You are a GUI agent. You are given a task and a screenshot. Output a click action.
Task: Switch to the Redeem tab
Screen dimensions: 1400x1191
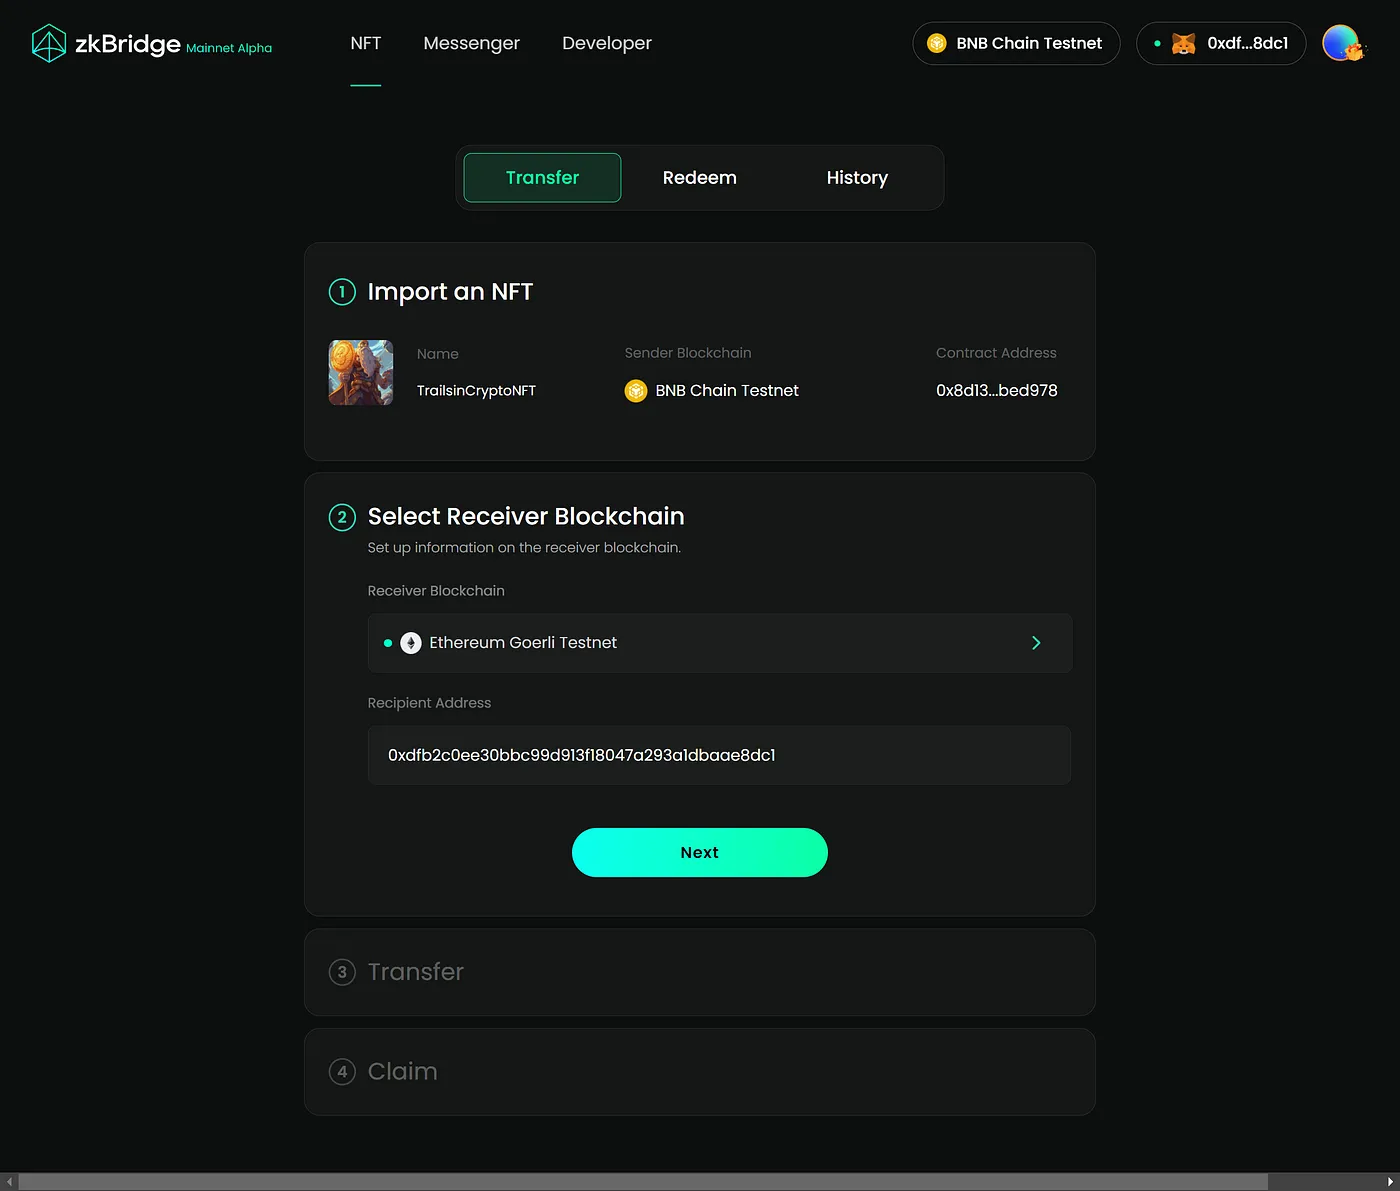point(699,177)
